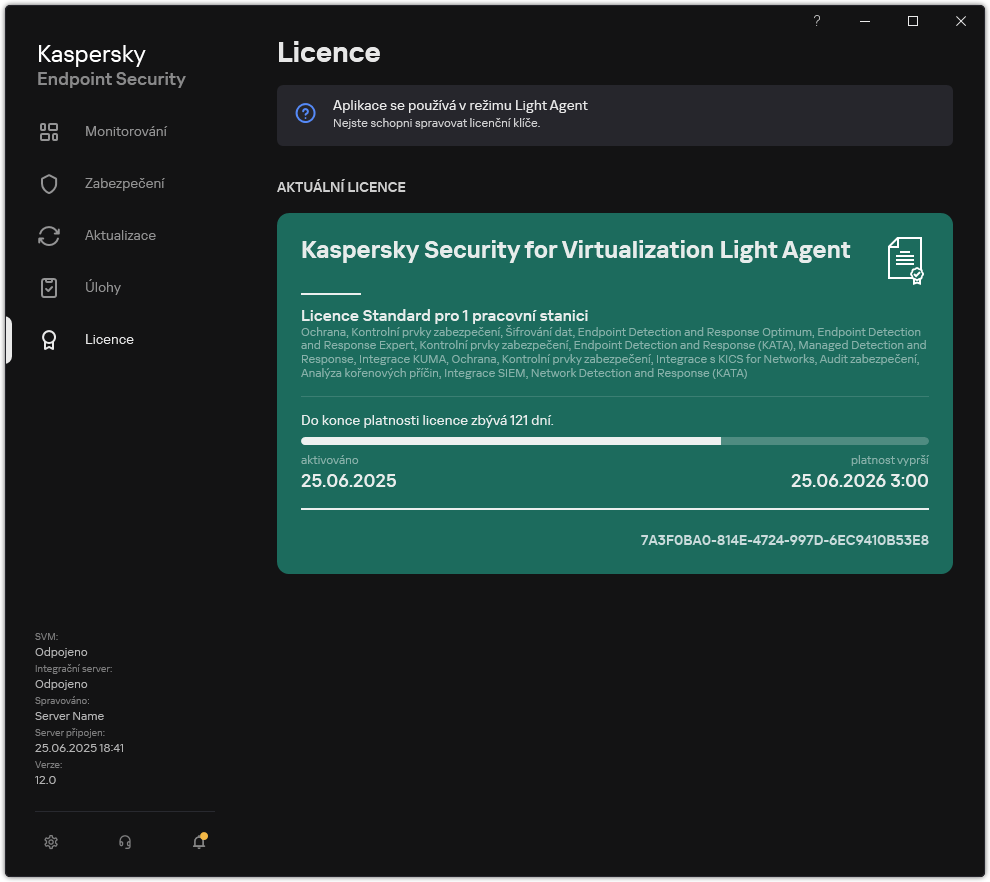This screenshot has height=882, width=990.
Task: Click the Kaspersky Endpoint Security logo
Action: [x=111, y=64]
